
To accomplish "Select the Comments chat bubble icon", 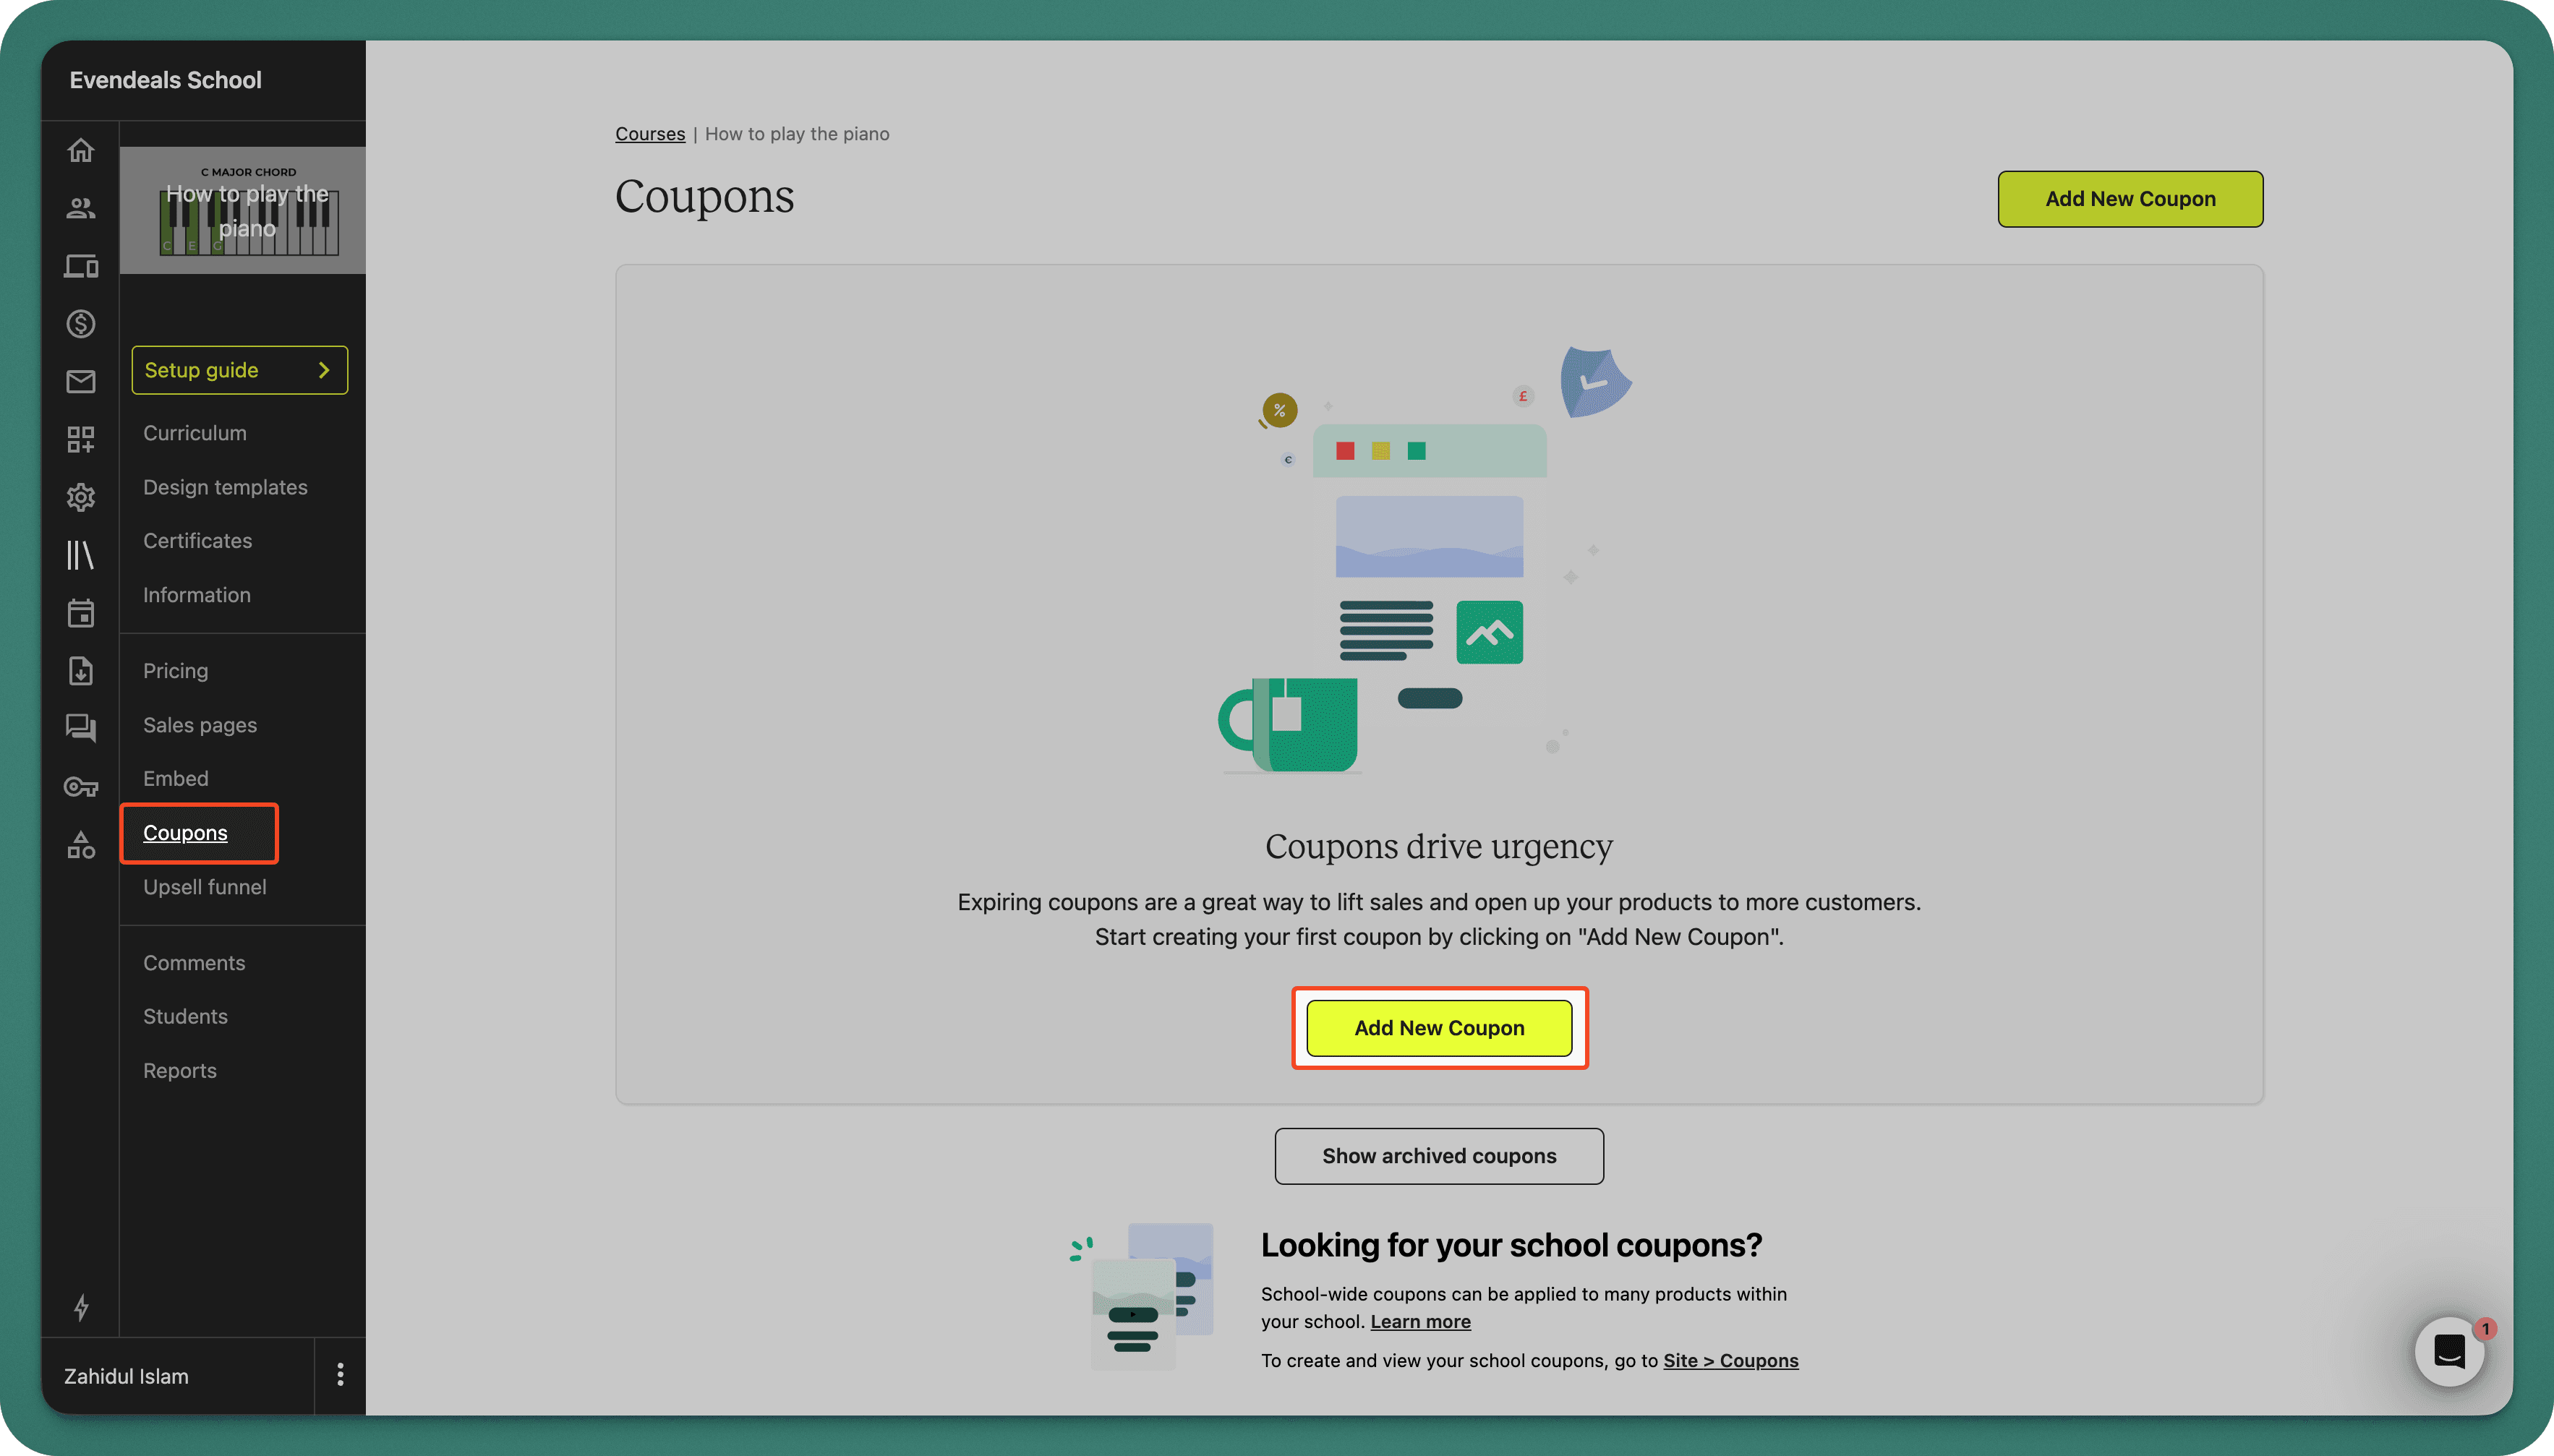I will click(x=81, y=728).
